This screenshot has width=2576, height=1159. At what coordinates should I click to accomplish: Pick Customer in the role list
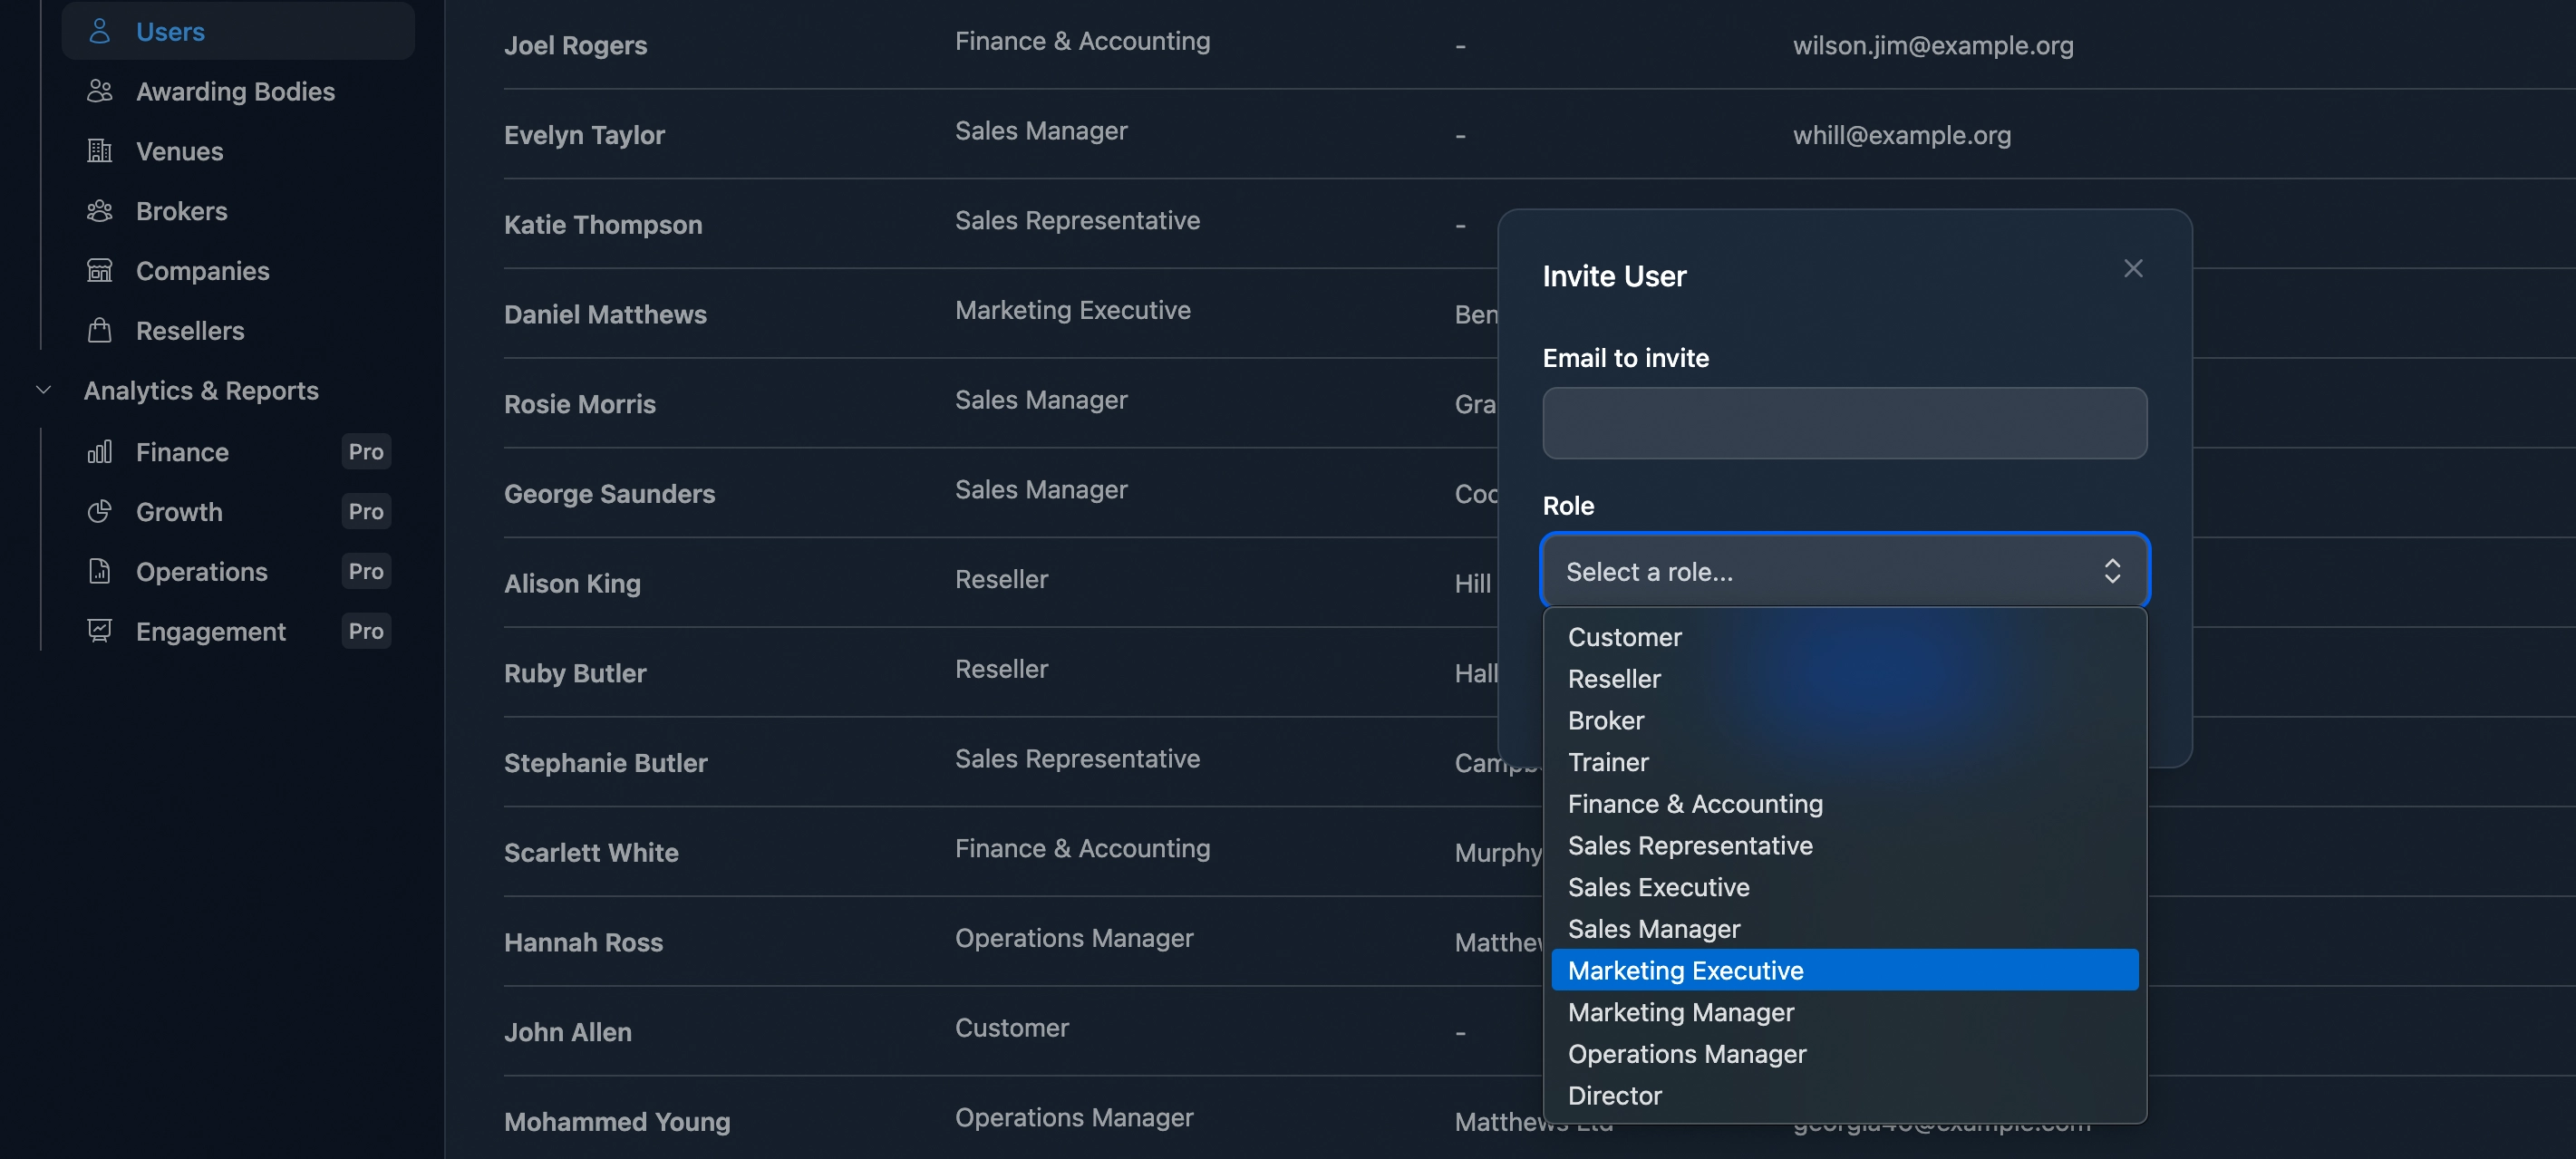1624,637
